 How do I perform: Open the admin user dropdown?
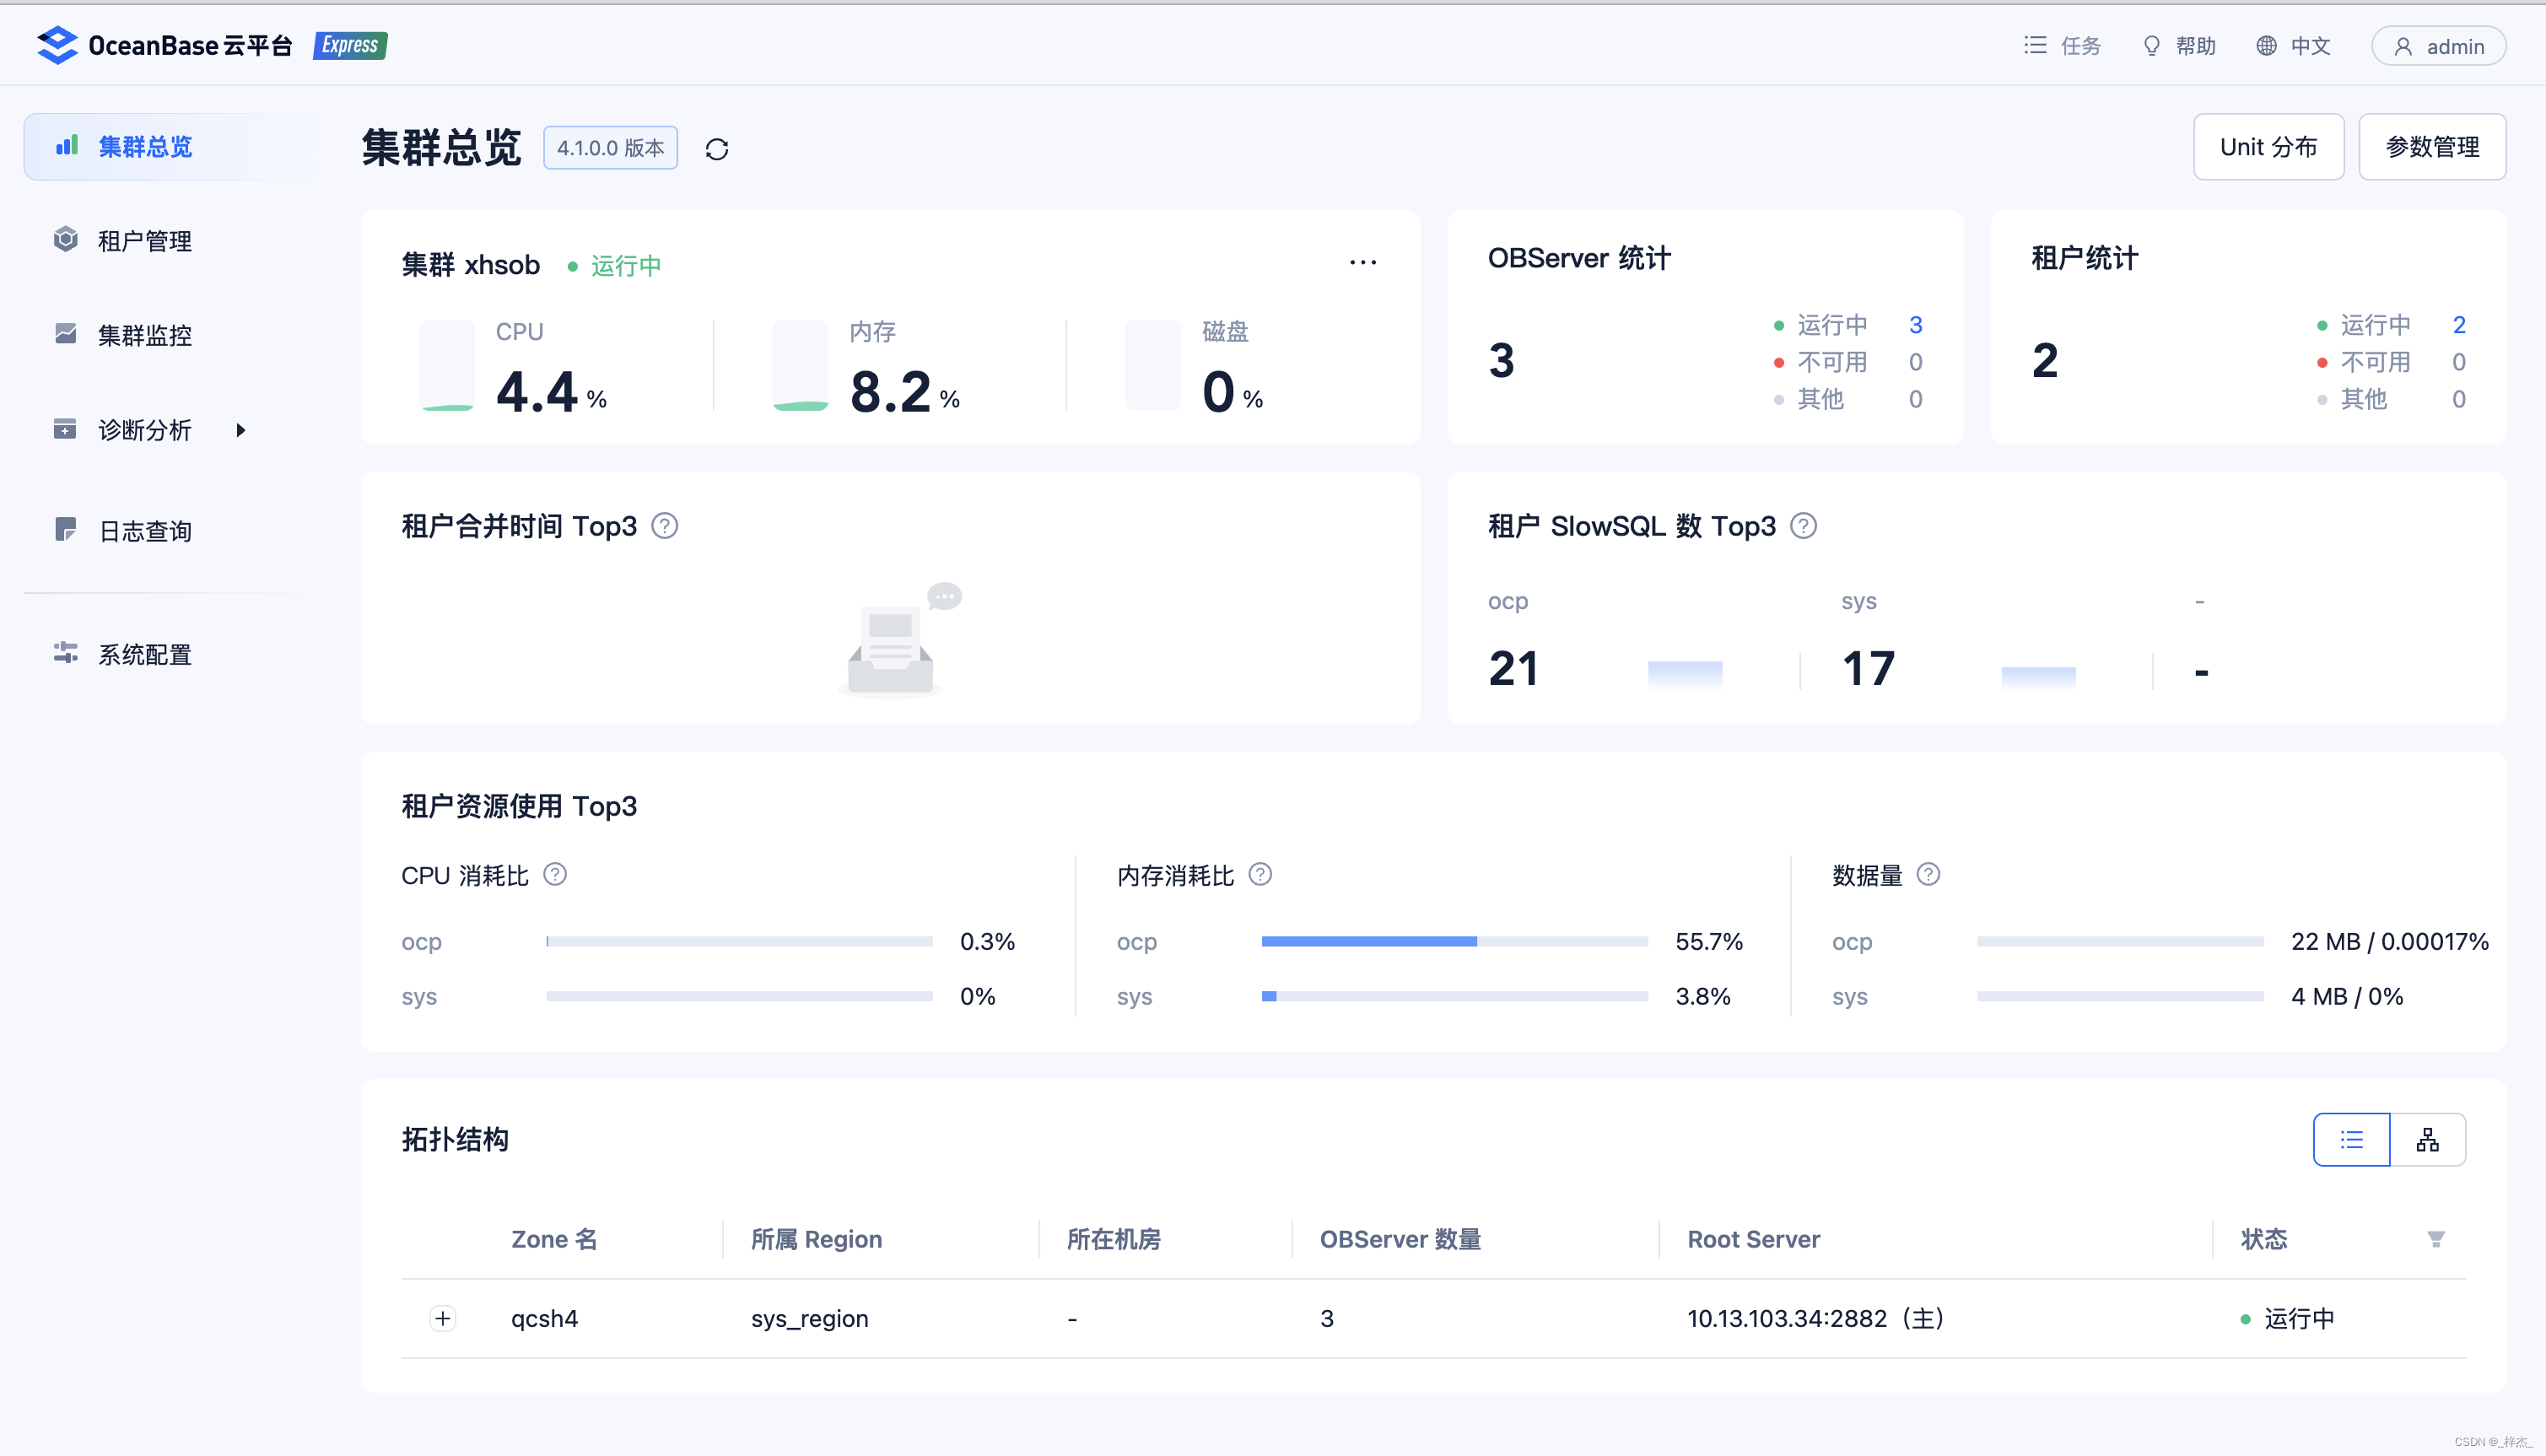pos(2438,46)
